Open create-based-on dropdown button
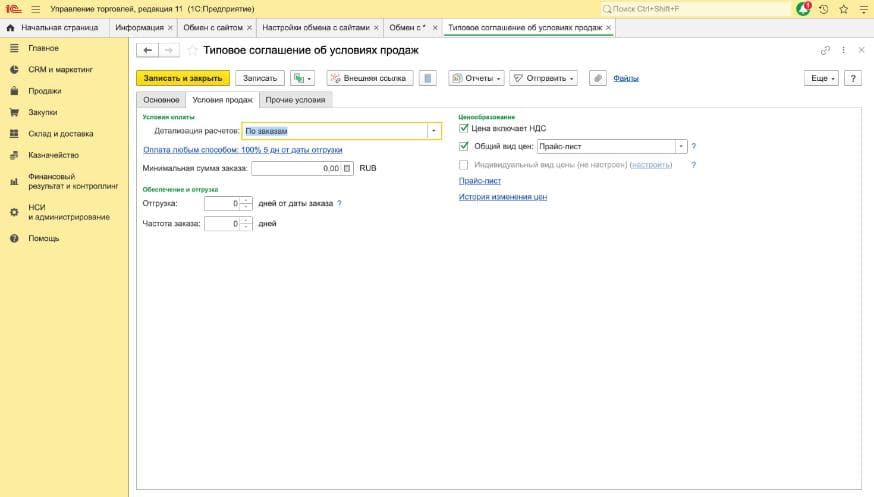Image resolution: width=874 pixels, height=497 pixels. pos(302,78)
